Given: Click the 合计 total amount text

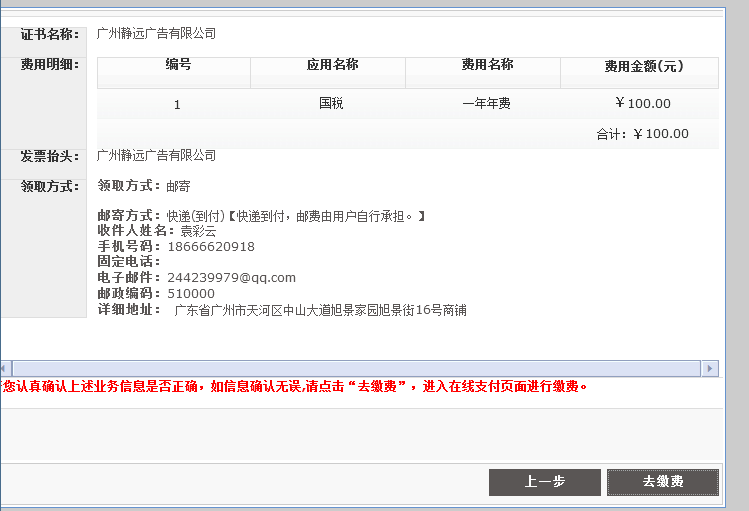Looking at the screenshot, I should click(x=642, y=134).
